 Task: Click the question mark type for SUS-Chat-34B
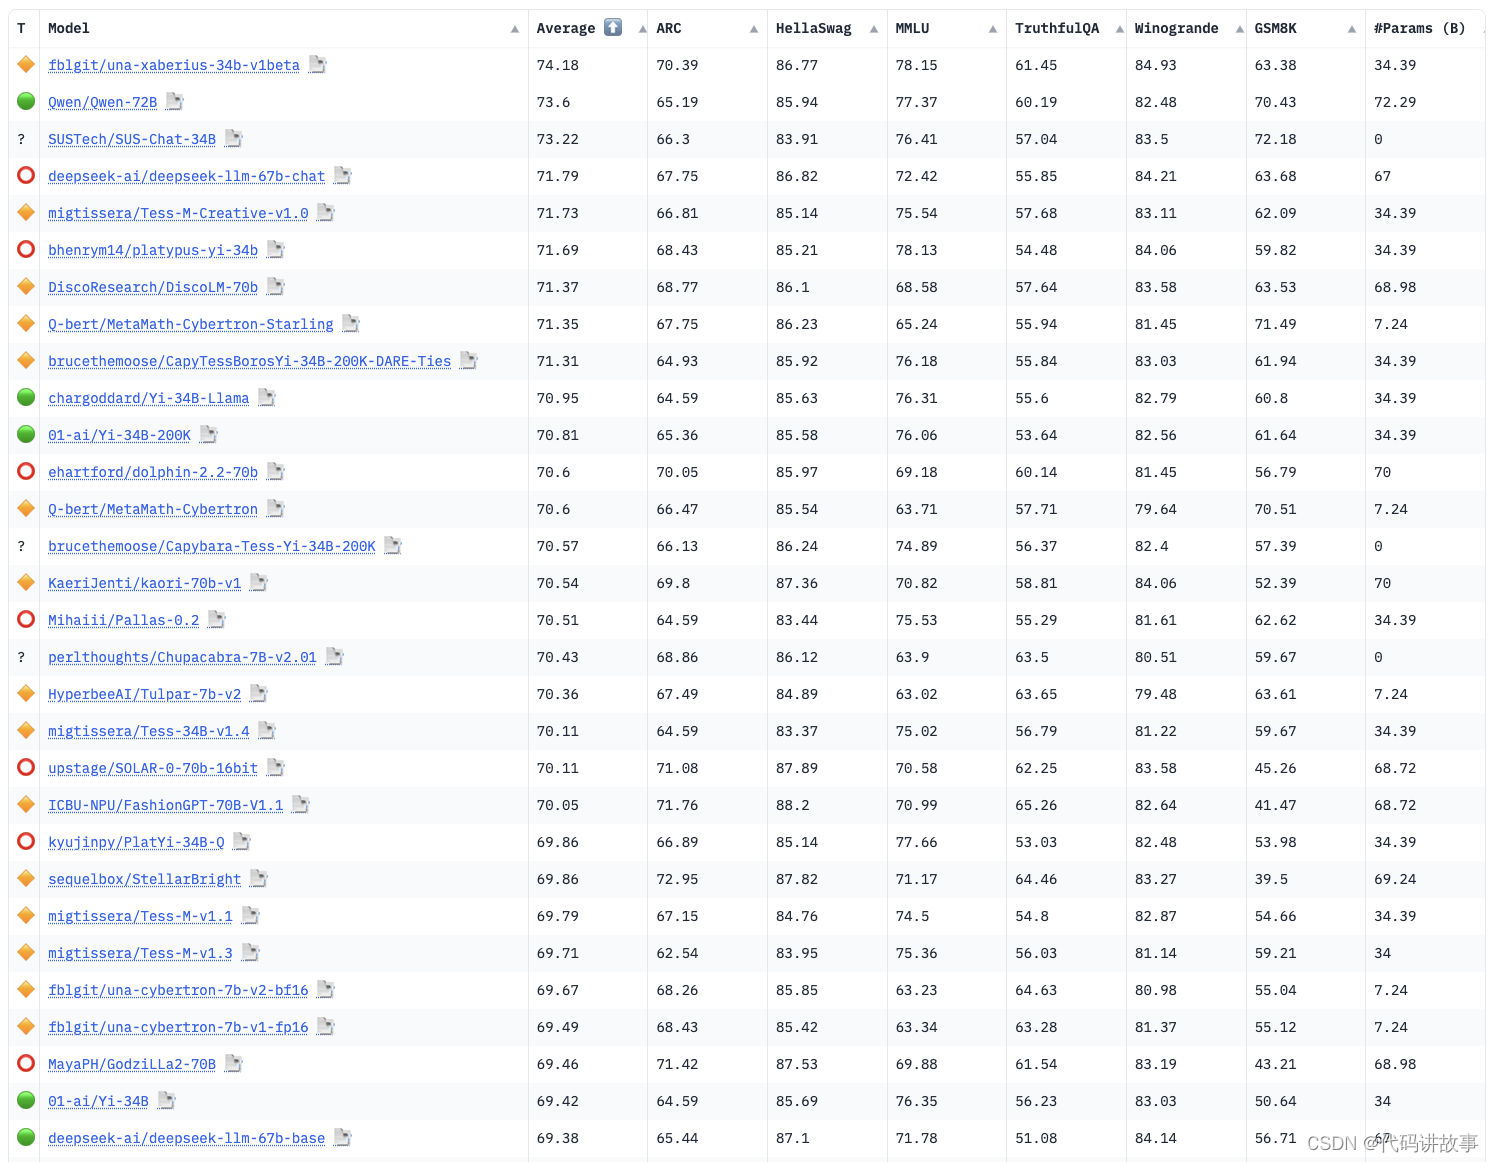21,139
